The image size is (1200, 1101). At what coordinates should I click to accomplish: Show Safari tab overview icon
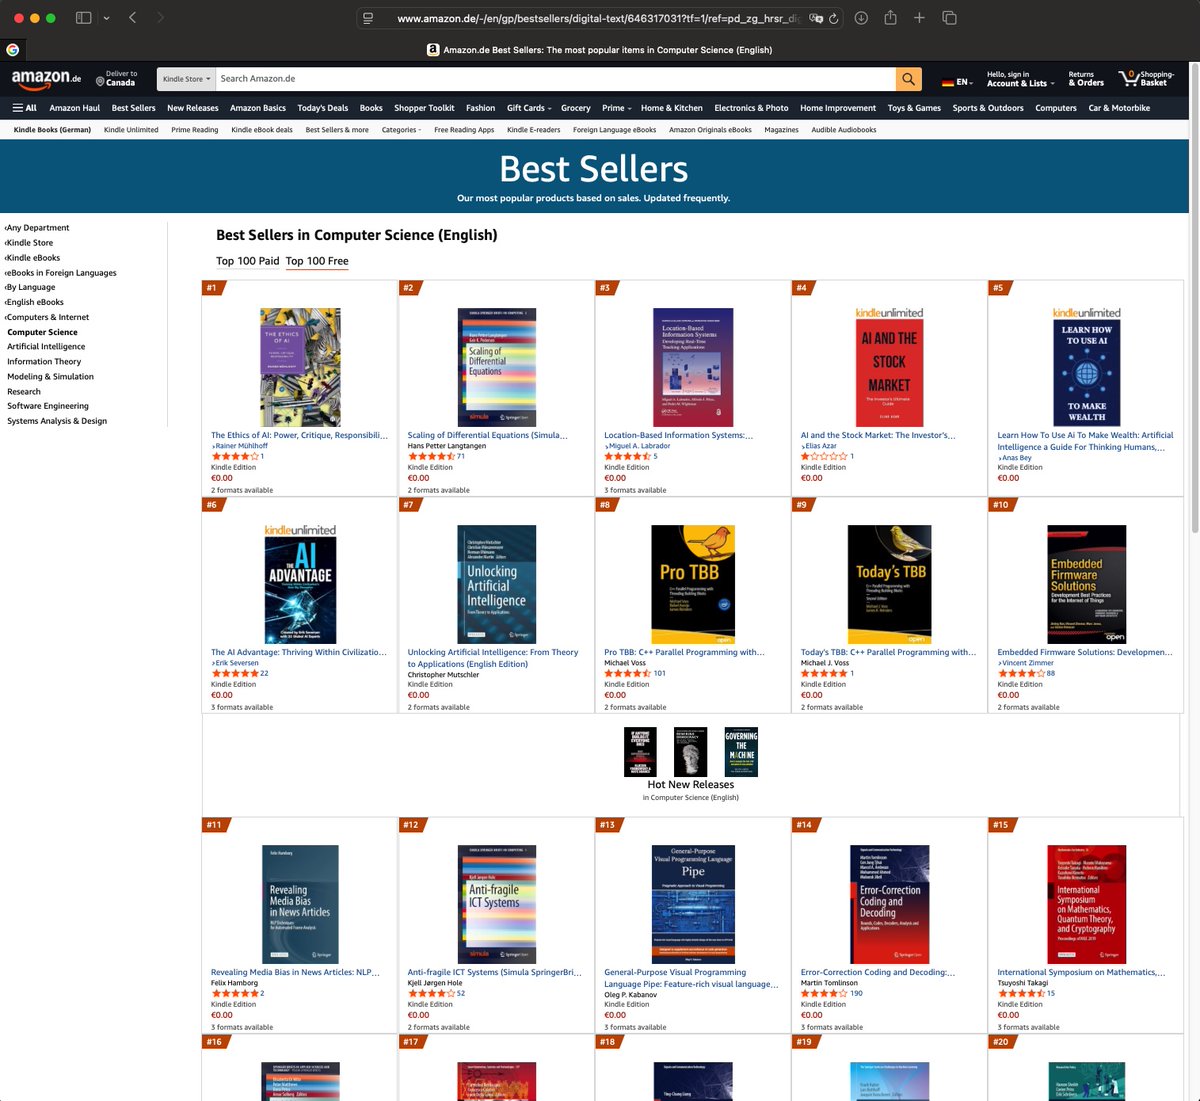949,18
